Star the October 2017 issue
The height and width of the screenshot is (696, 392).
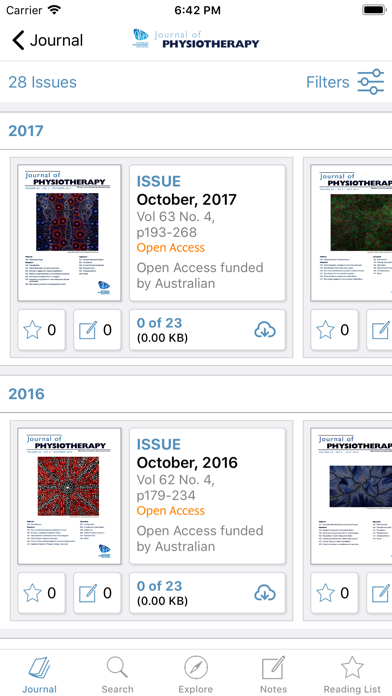pyautogui.click(x=41, y=330)
